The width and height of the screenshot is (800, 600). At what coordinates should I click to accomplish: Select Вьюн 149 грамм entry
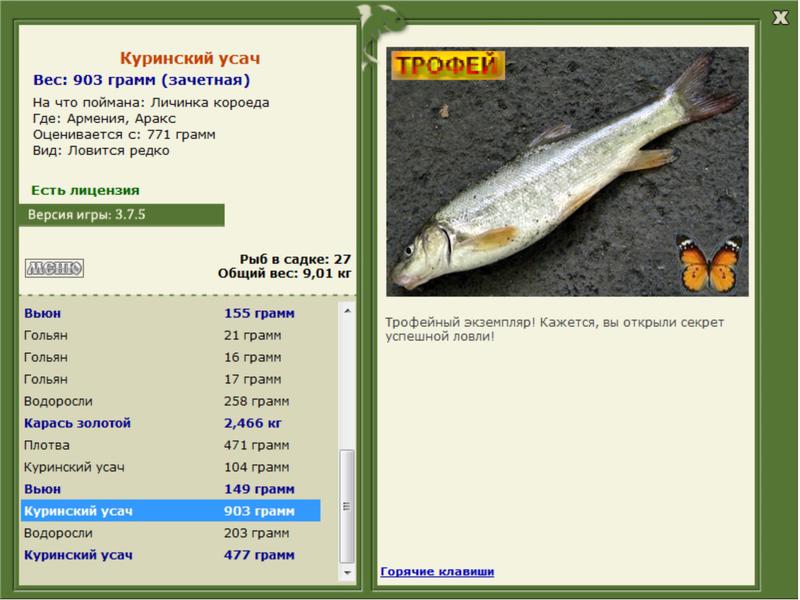[x=170, y=489]
